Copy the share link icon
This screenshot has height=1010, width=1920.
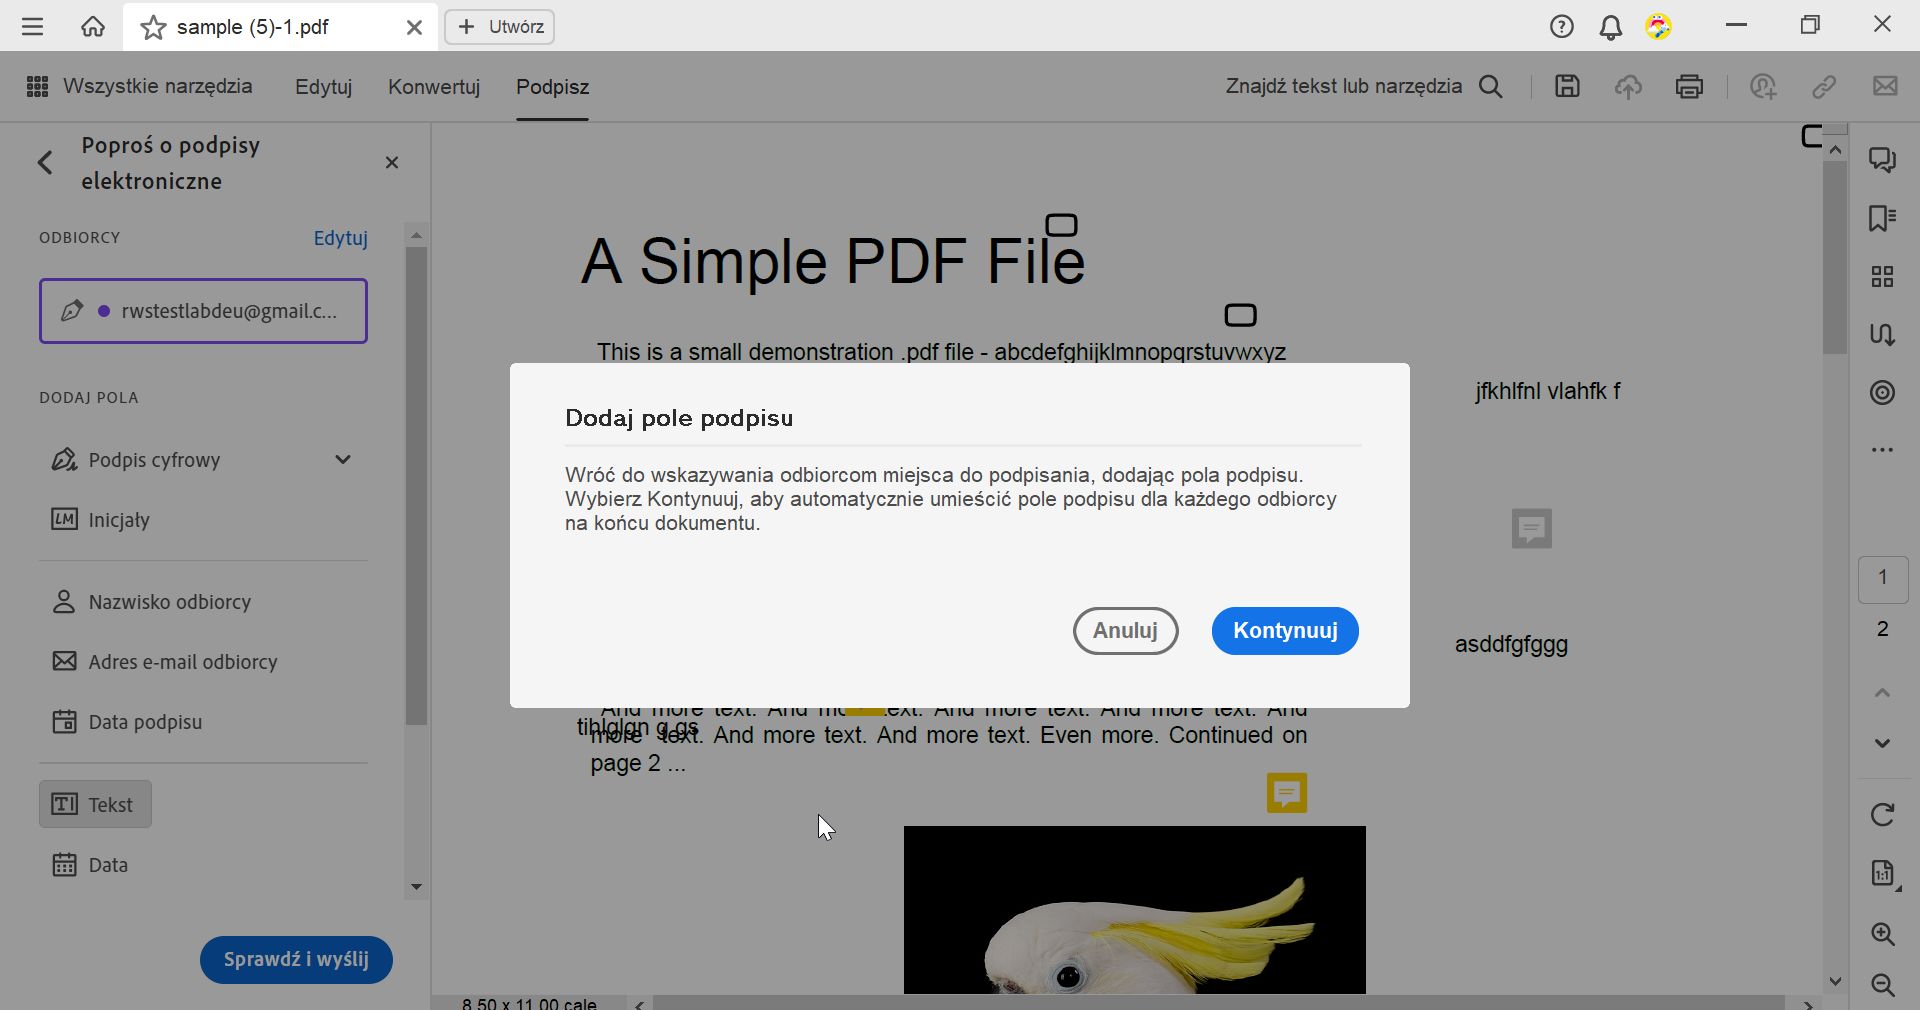point(1824,87)
